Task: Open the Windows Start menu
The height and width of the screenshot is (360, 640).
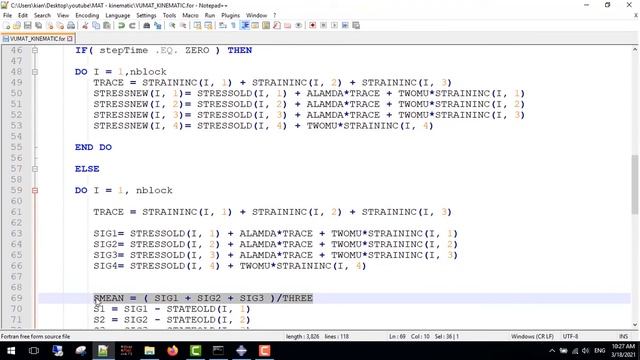Action: coord(11,351)
